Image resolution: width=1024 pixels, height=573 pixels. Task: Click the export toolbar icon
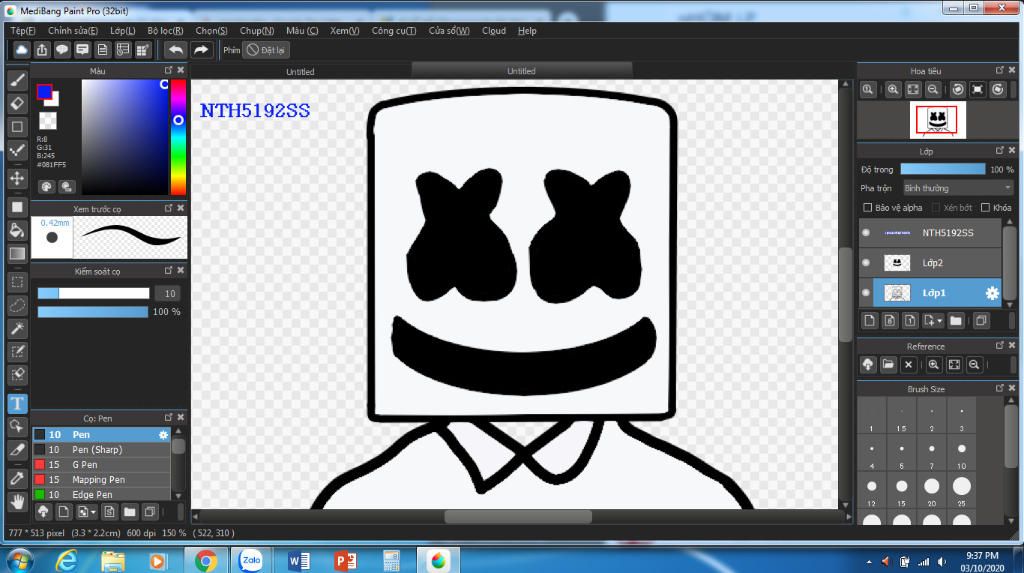42,50
